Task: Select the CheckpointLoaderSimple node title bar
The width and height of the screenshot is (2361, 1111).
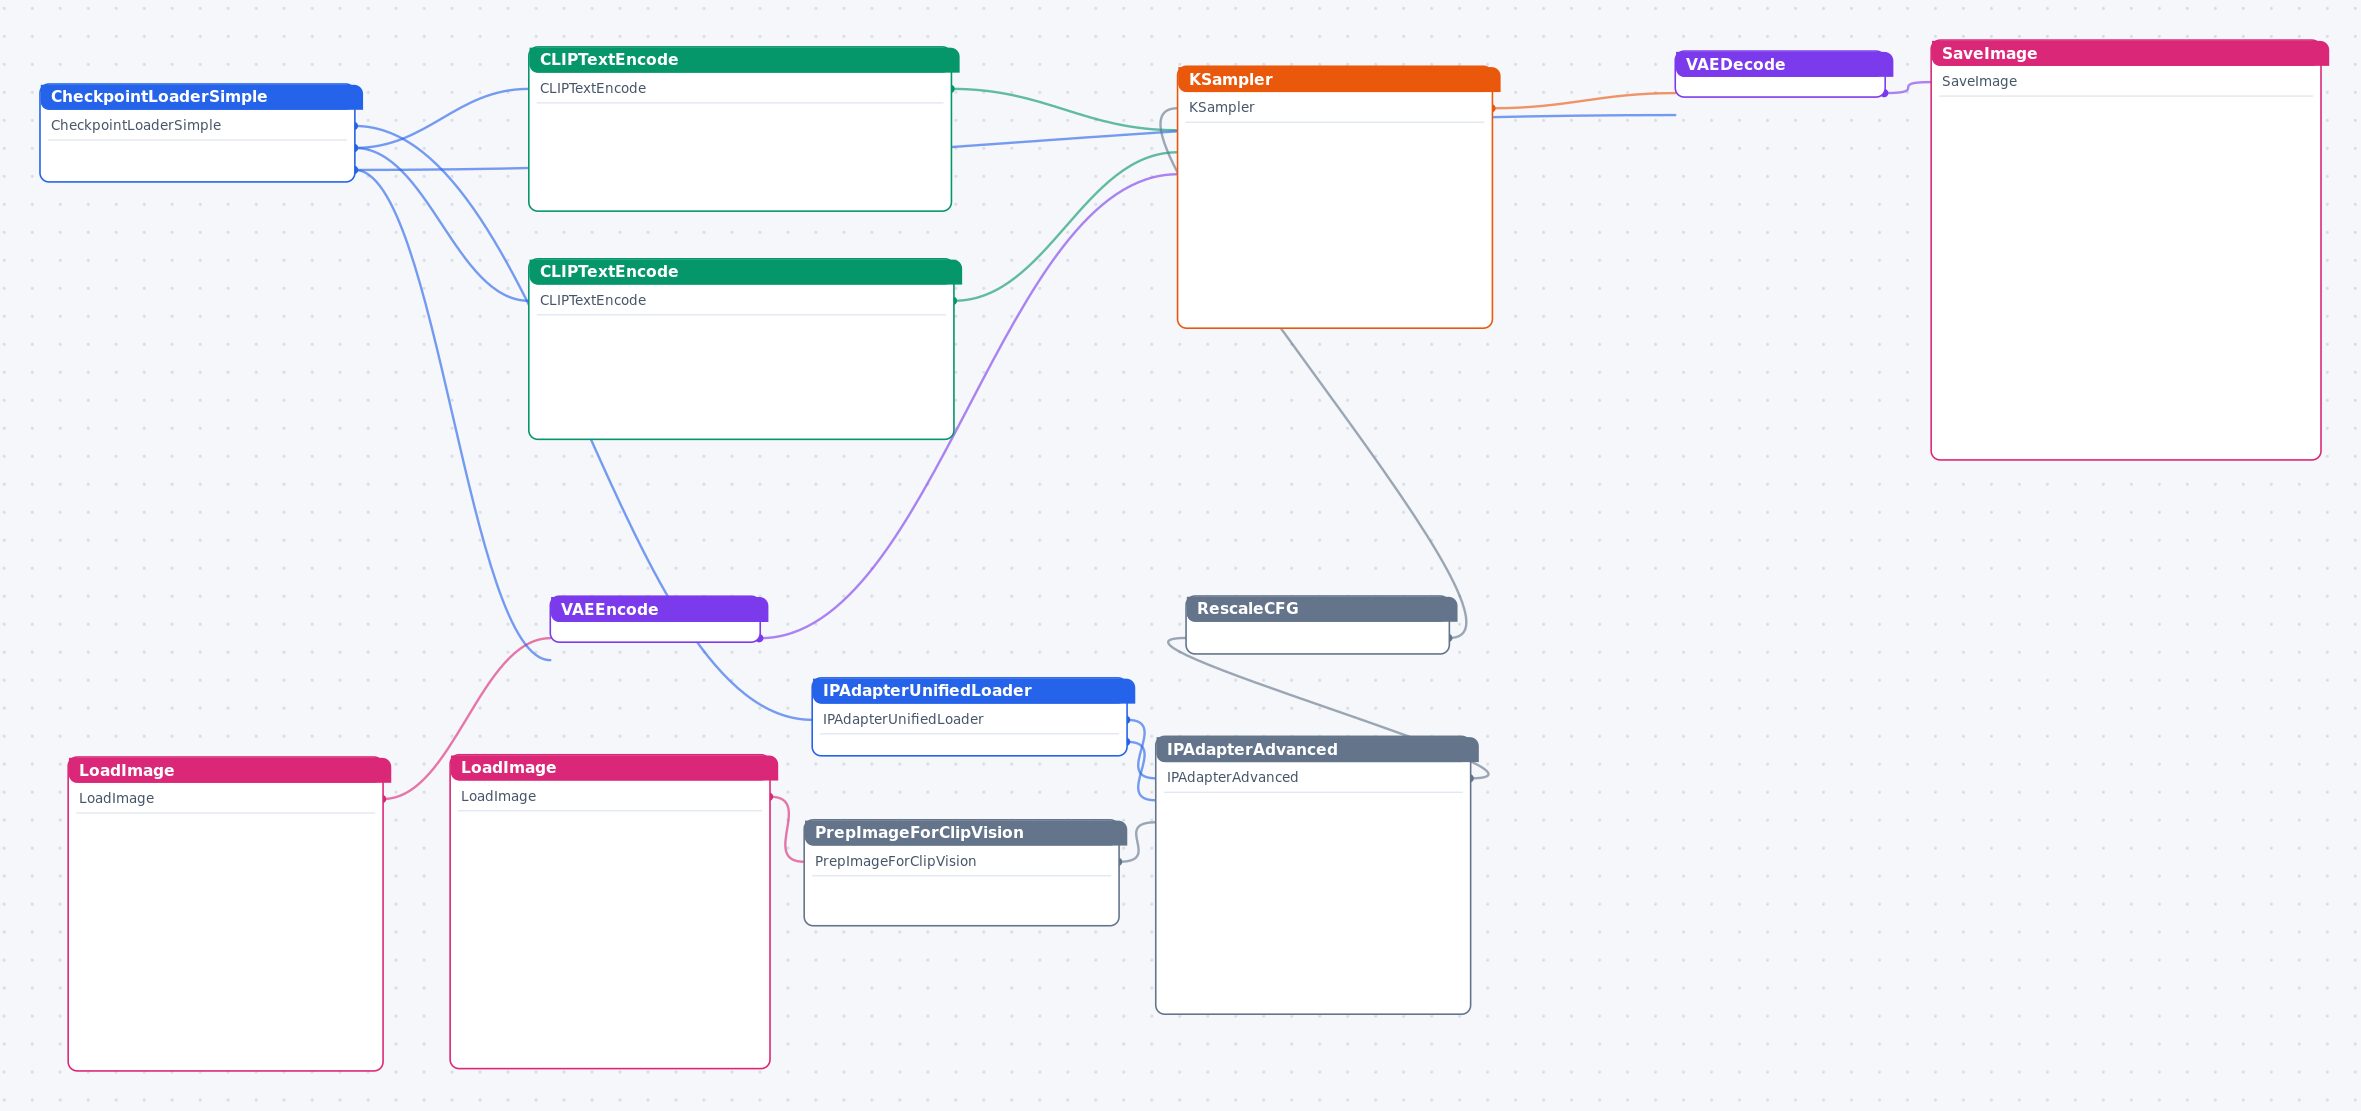Action: tap(201, 96)
